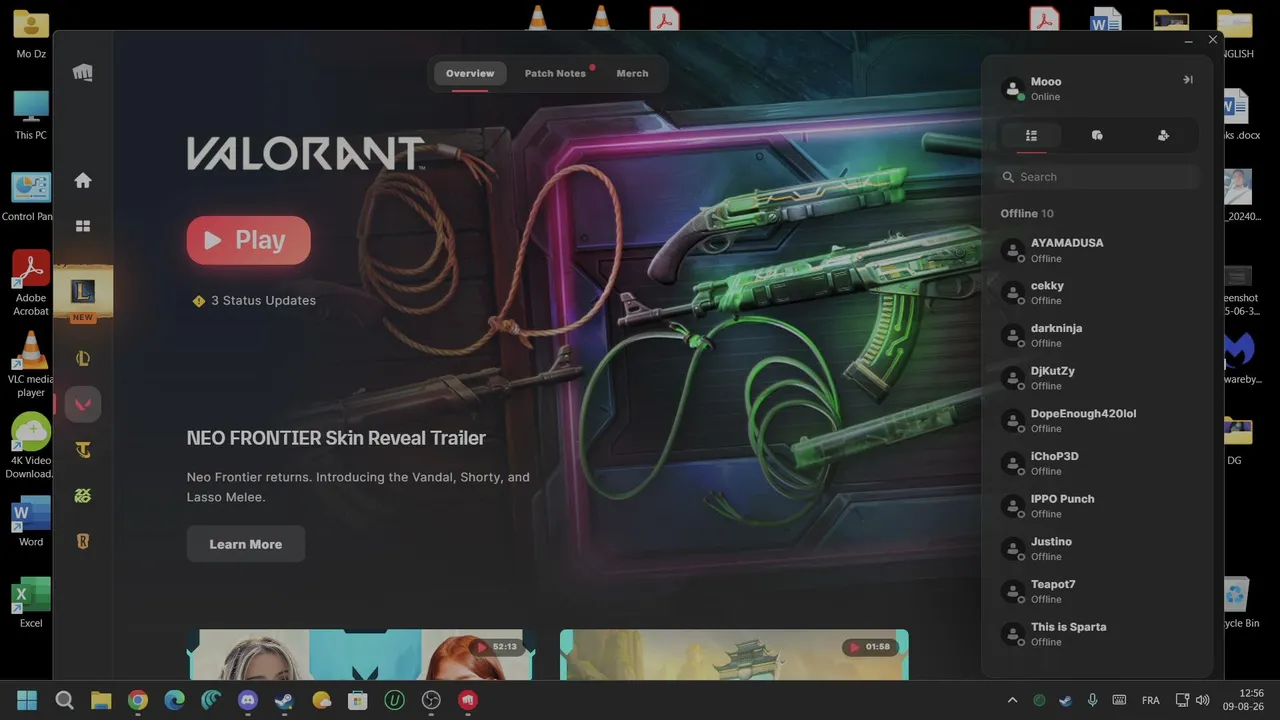Open the grid-shaped library icon in the sidebar
Image resolution: width=1280 pixels, height=720 pixels.
point(83,226)
